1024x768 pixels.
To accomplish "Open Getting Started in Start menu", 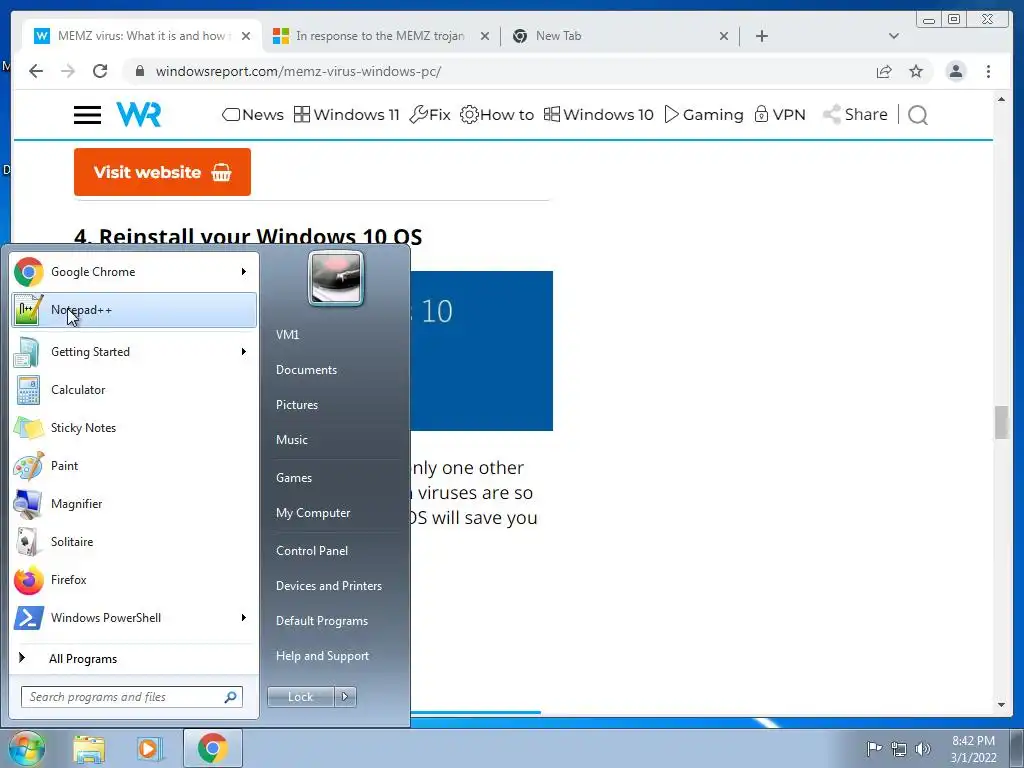I will (134, 351).
